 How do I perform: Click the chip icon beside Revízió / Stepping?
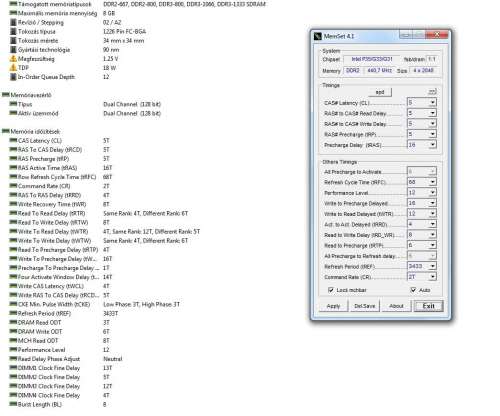click(x=13, y=22)
